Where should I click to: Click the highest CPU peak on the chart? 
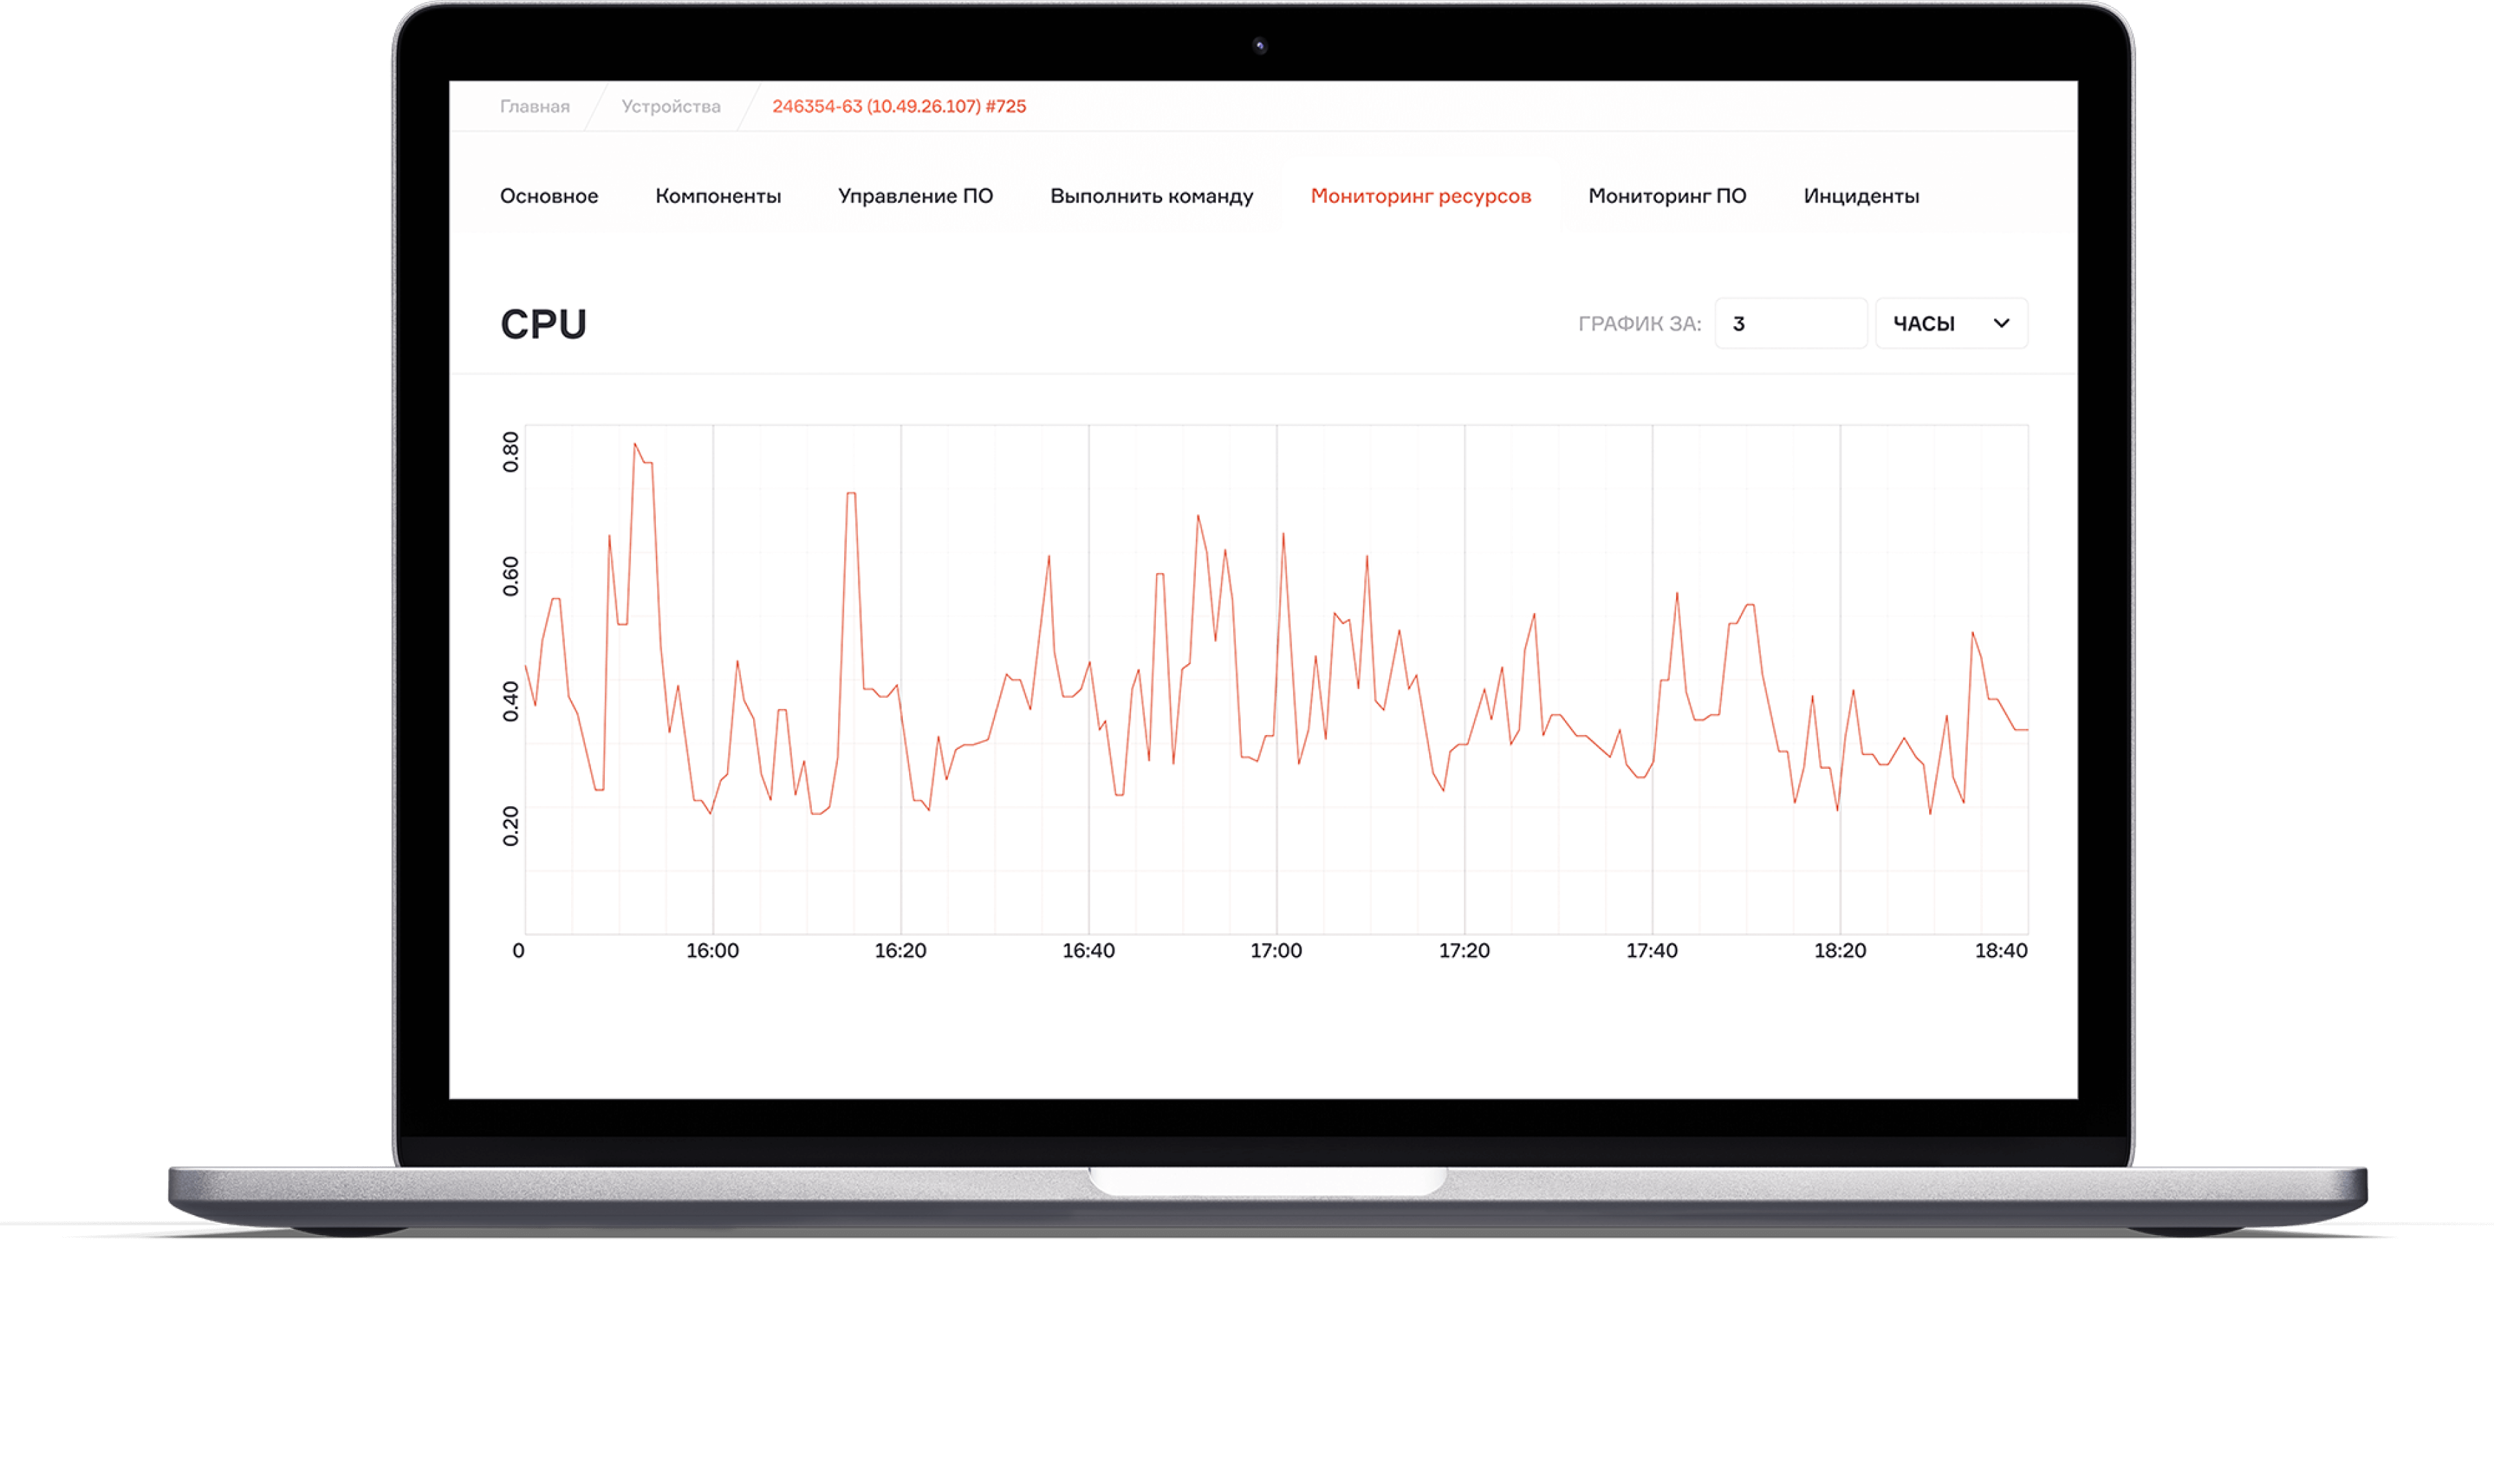pyautogui.click(x=635, y=444)
